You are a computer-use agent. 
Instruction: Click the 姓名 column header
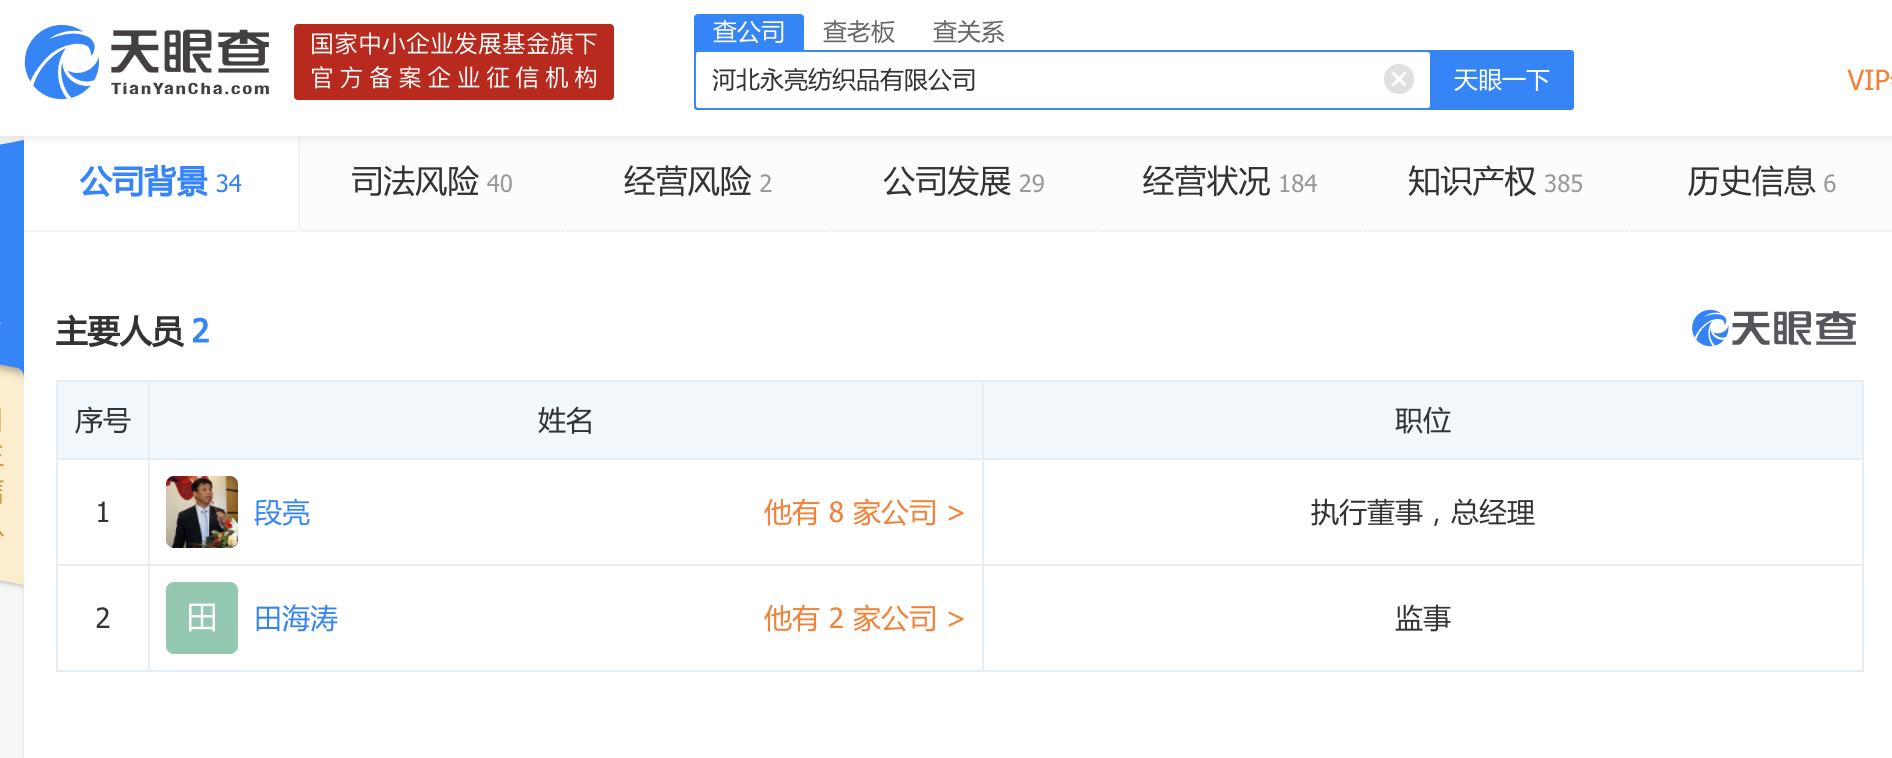tap(565, 421)
